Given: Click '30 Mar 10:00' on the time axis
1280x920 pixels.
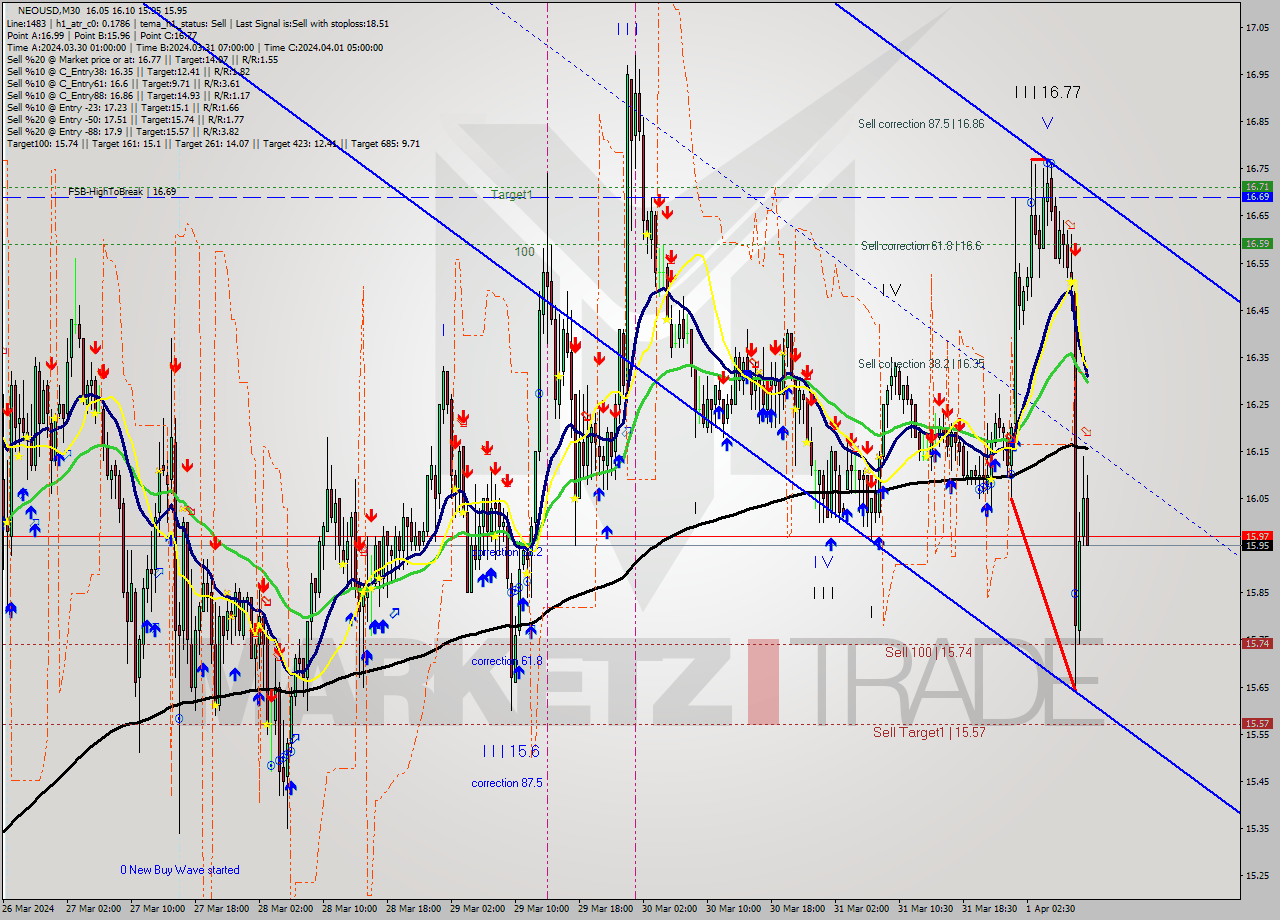Looking at the screenshot, I should point(733,909).
